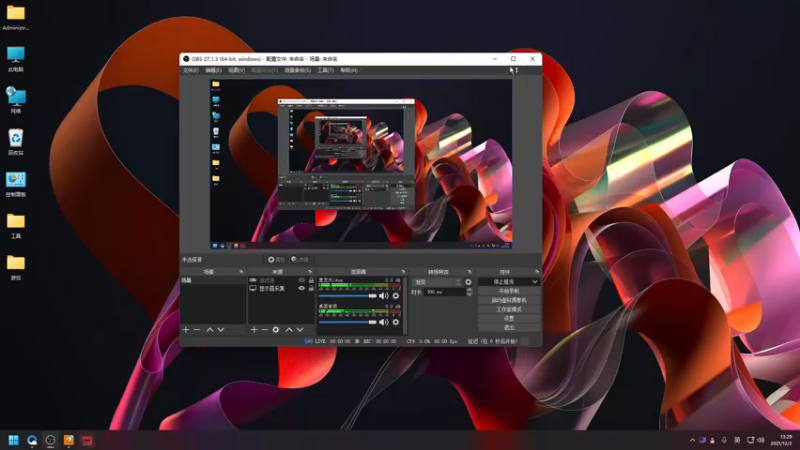Image resolution: width=800 pixels, height=450 pixels.
Task: Increase transition duration with up arrow
Action: (469, 290)
